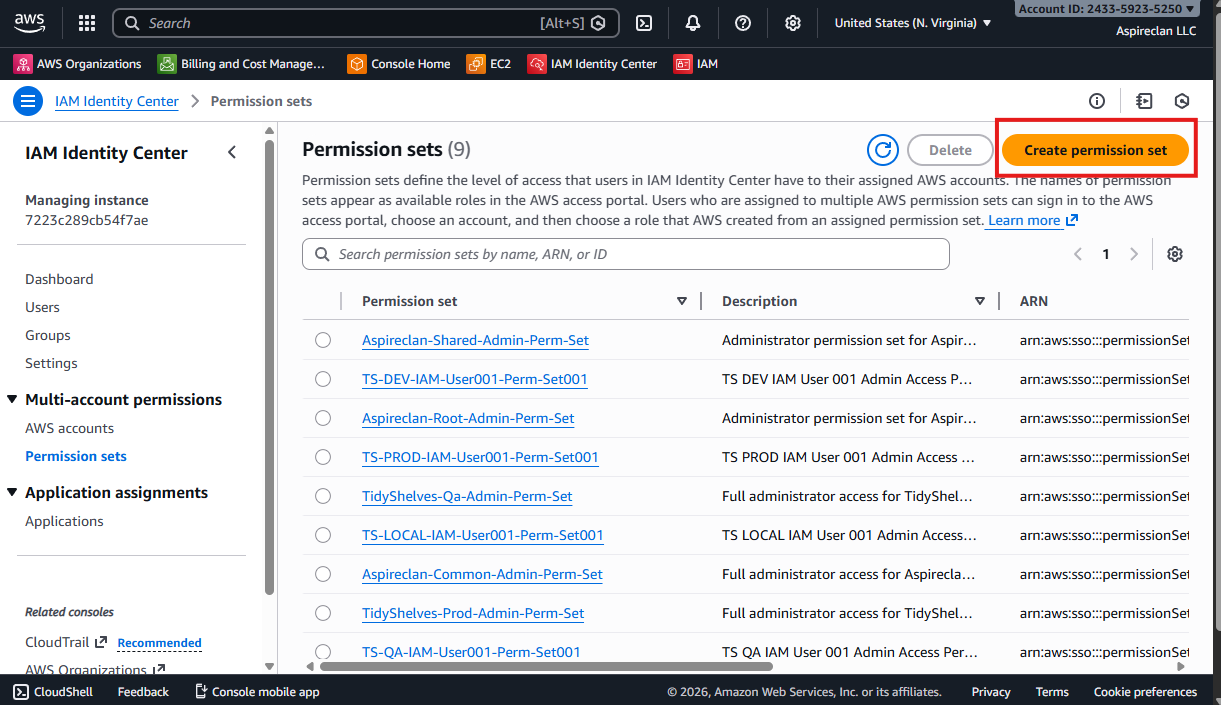The image size is (1221, 705).
Task: Select radio for Aspireclan-Root-Admin-Perm-Set
Action: click(x=323, y=418)
